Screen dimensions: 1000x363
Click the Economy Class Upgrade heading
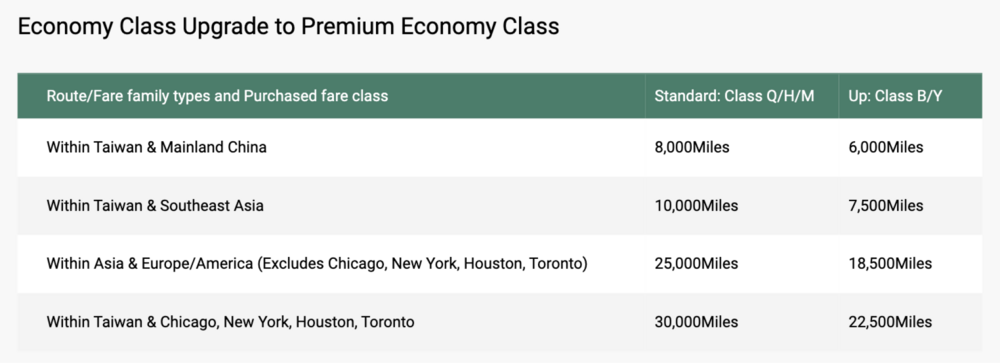pyautogui.click(x=288, y=26)
